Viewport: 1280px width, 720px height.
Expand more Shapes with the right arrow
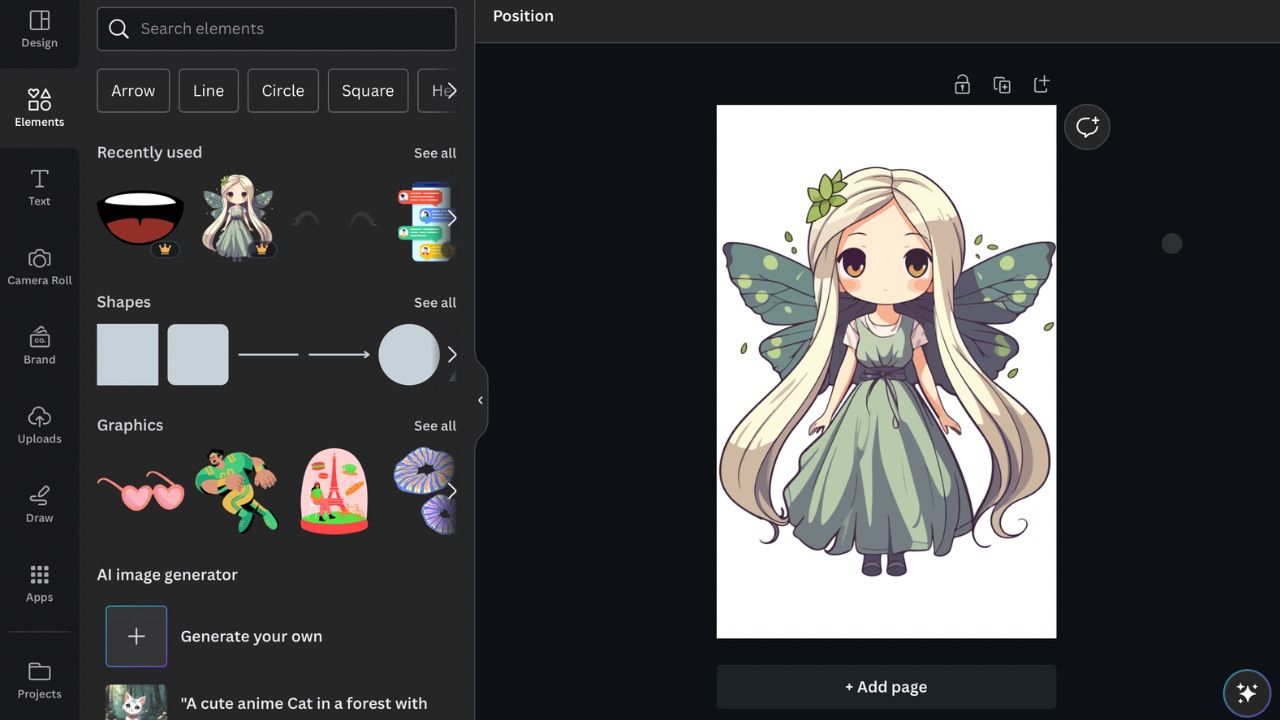[451, 354]
